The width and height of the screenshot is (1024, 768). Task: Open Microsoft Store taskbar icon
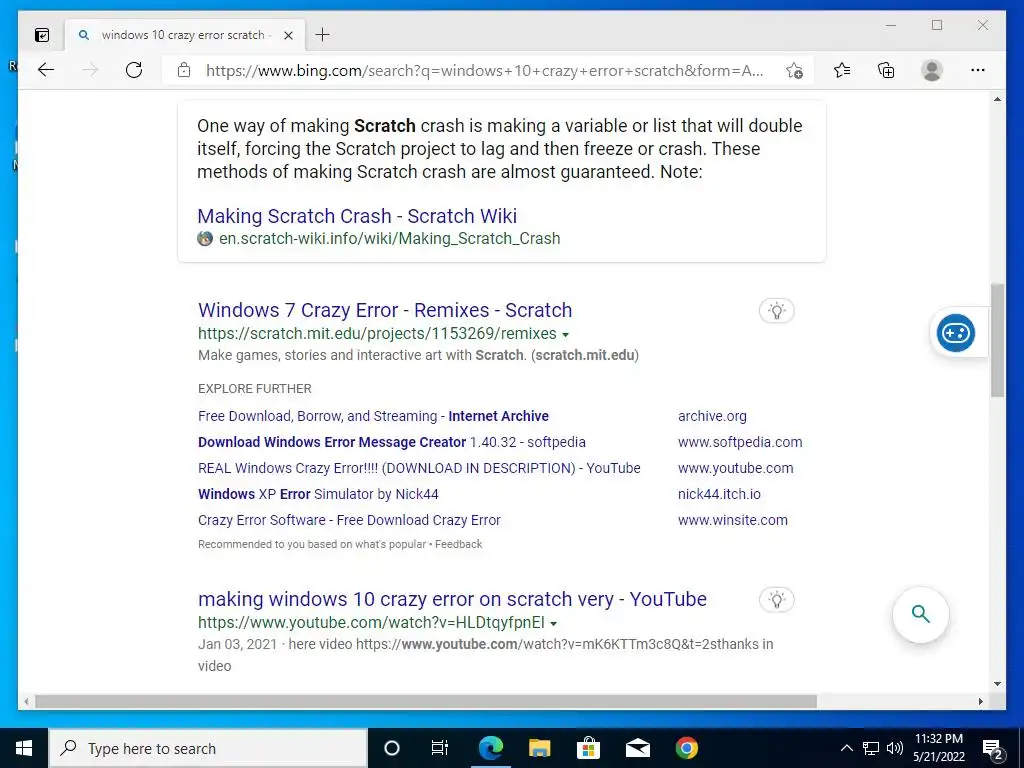click(x=588, y=748)
